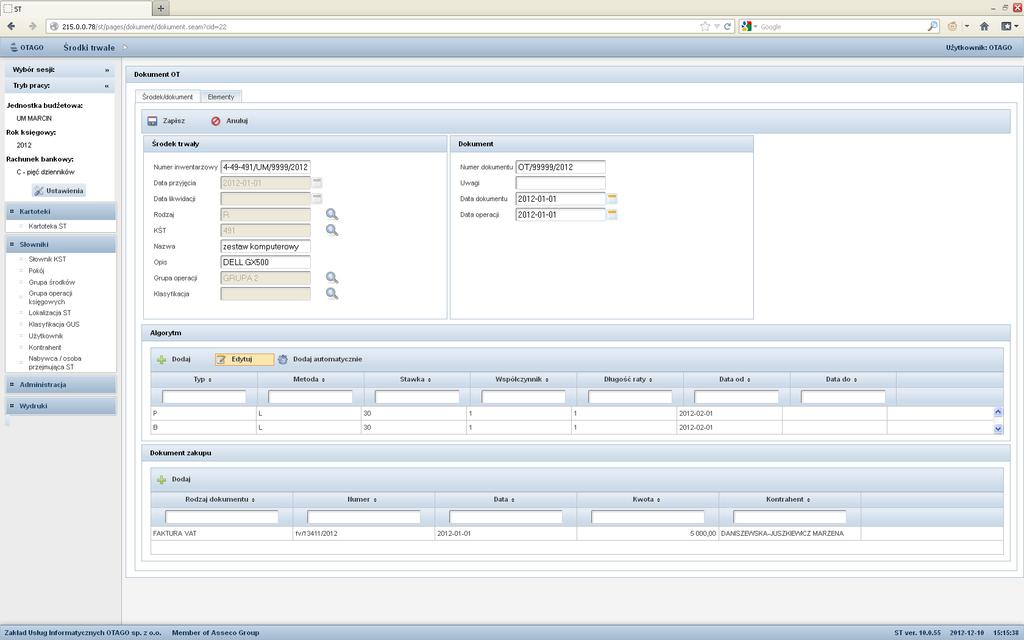Click the search magnifier in Google box
1024x640 pixels.
click(x=932, y=26)
